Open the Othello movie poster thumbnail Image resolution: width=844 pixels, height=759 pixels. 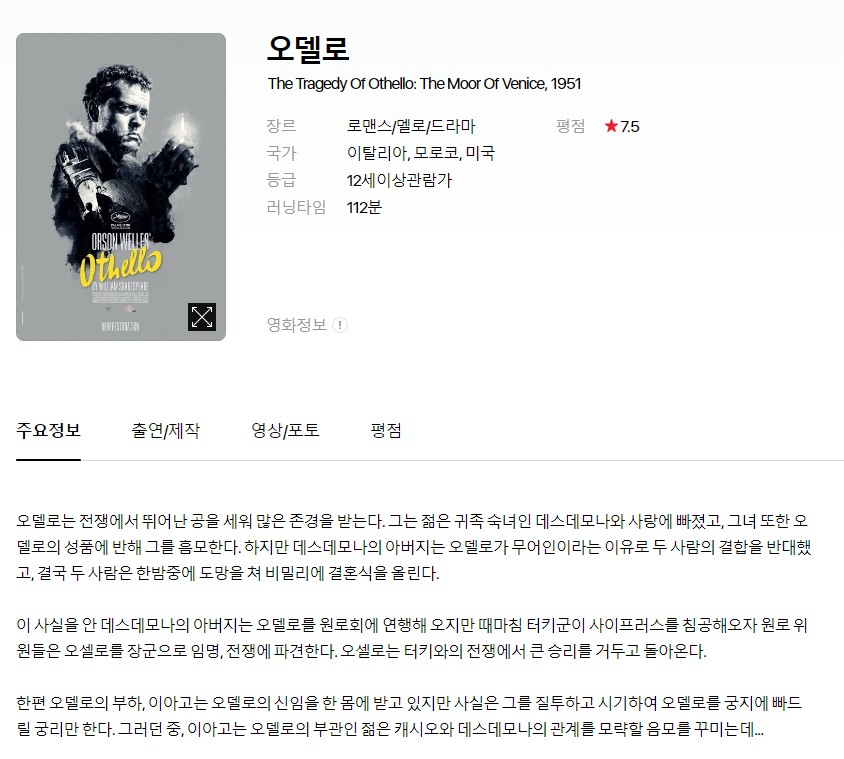pyautogui.click(x=121, y=187)
